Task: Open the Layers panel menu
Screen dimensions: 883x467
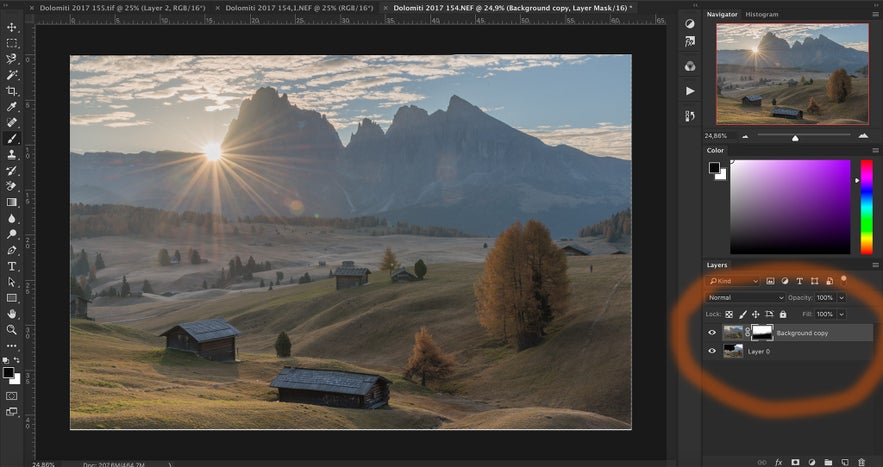Action: pyautogui.click(x=875, y=265)
